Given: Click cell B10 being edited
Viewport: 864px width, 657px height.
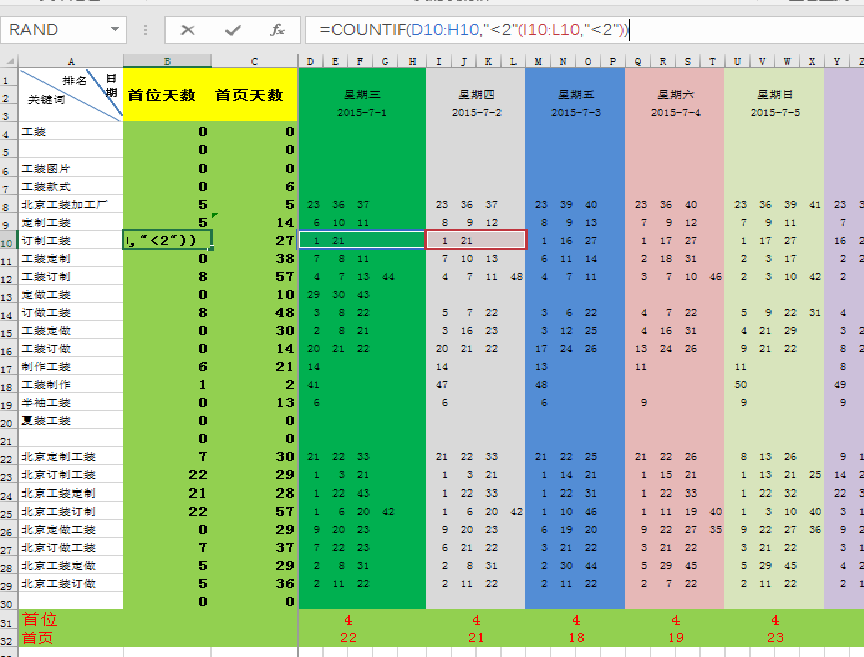Looking at the screenshot, I should [167, 240].
